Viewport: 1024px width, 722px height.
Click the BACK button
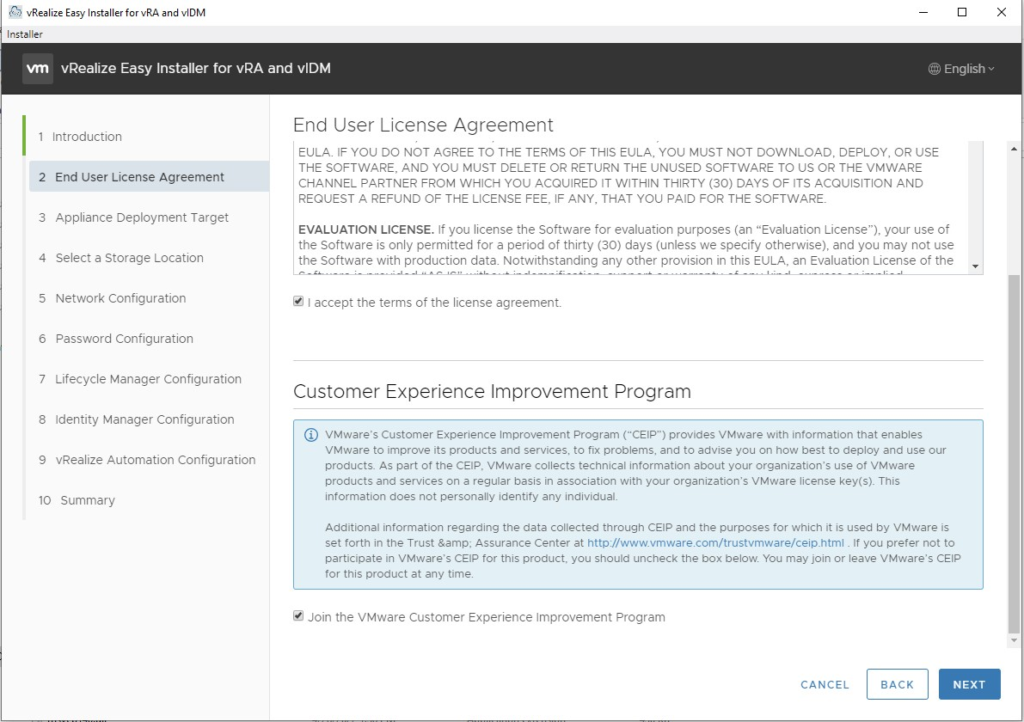coord(897,684)
